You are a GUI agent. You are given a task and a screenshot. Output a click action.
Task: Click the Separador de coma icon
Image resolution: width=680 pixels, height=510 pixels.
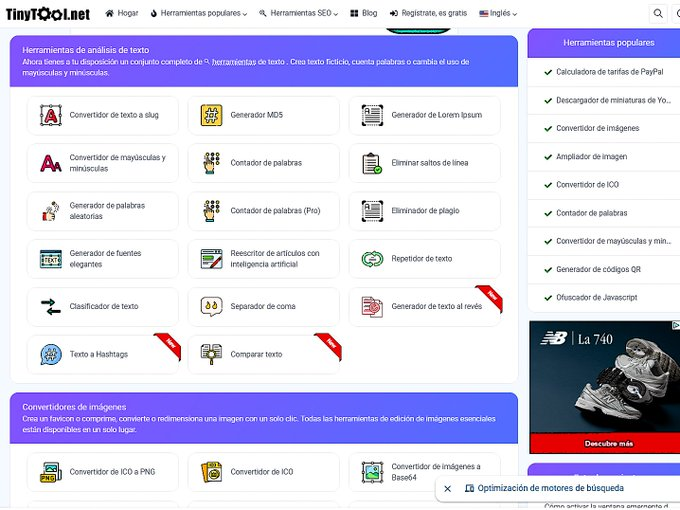(x=211, y=307)
